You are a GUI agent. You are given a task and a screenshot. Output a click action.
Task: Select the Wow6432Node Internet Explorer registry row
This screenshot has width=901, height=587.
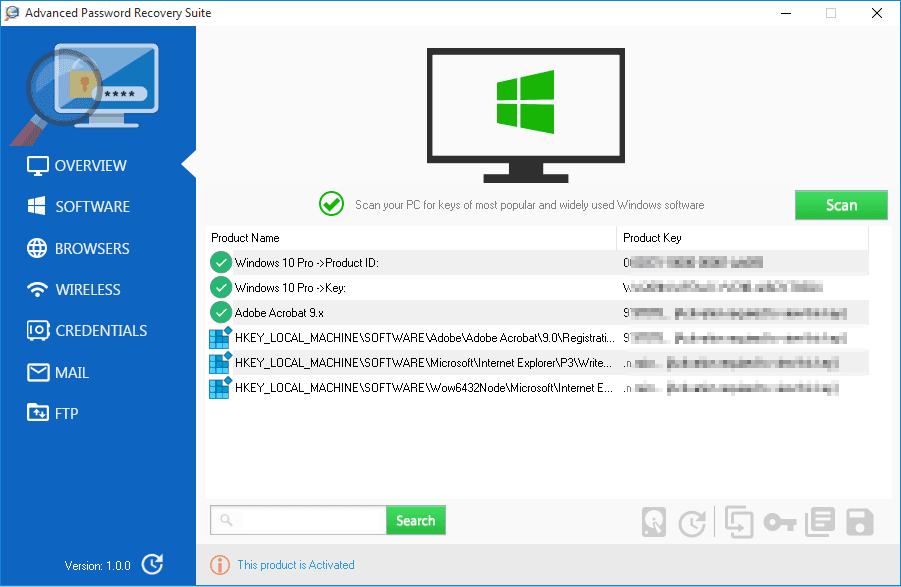pos(537,388)
